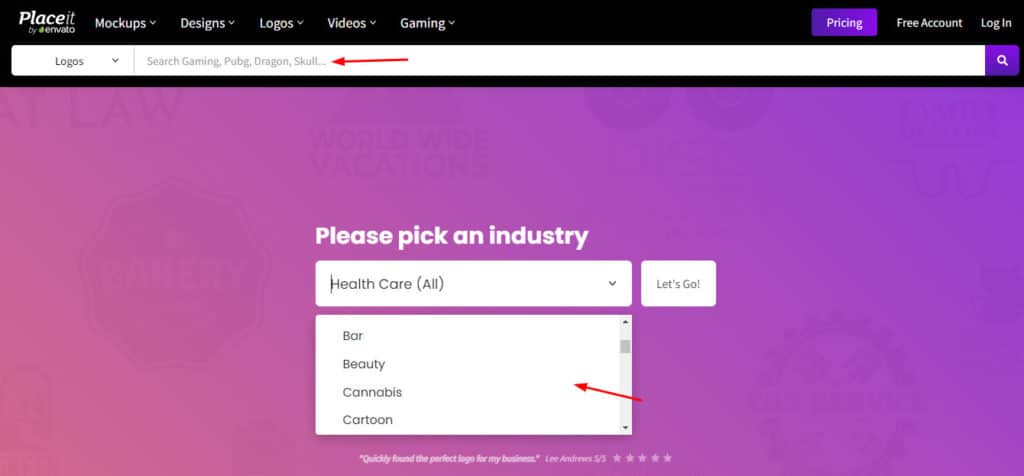Click the Free Account link
This screenshot has width=1024, height=476.
click(929, 23)
